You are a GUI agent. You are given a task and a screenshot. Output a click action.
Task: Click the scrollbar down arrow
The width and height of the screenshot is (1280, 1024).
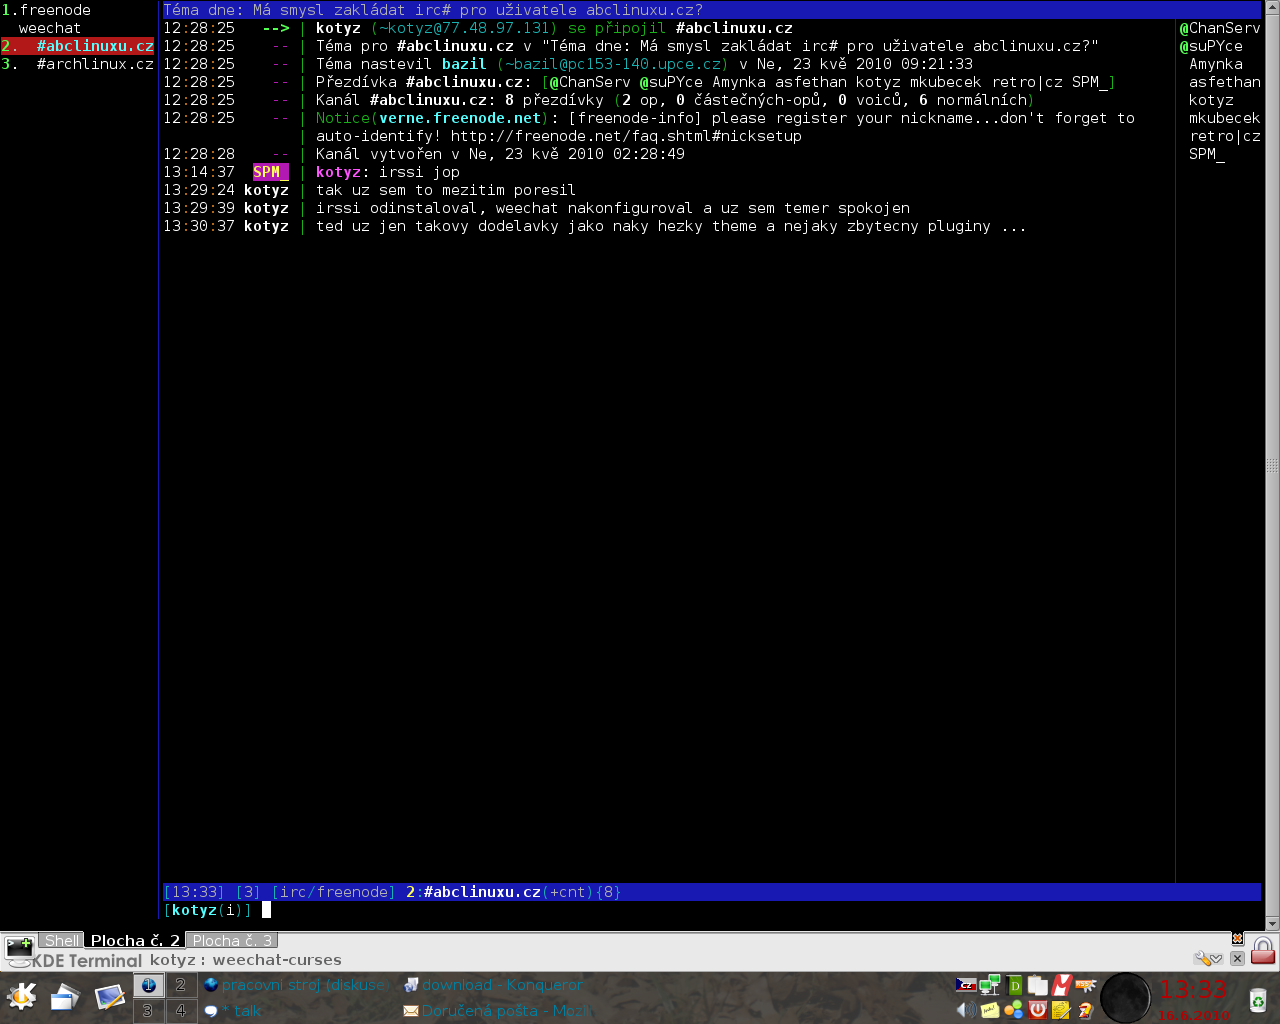1272,924
